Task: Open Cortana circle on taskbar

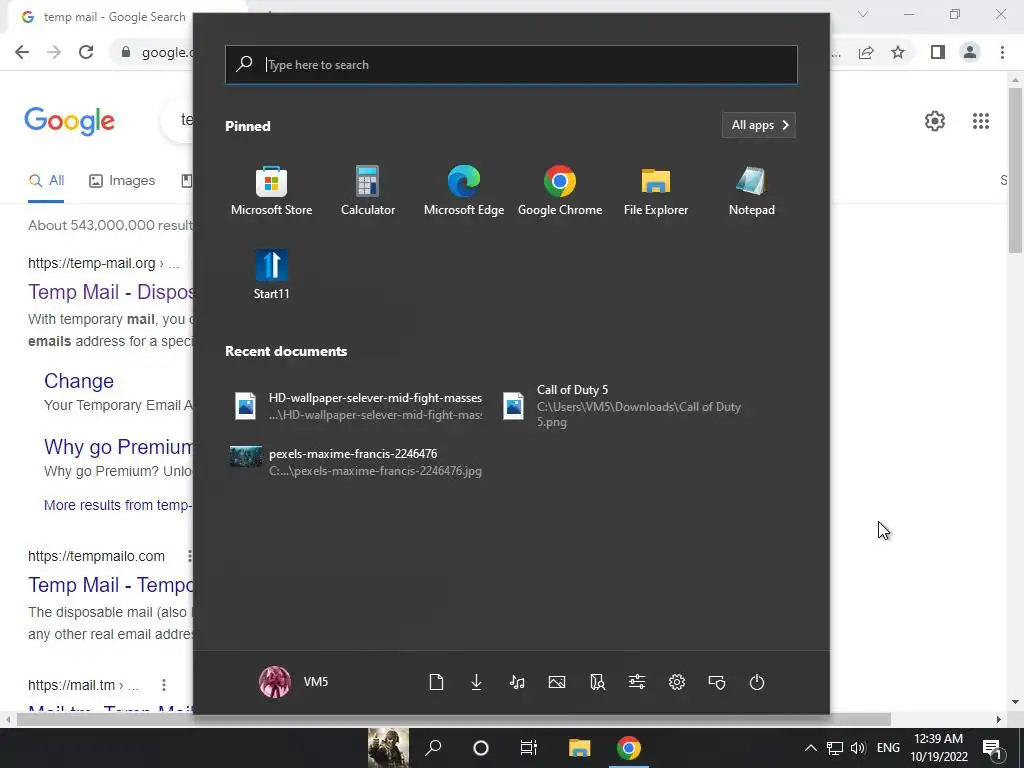Action: 481,748
